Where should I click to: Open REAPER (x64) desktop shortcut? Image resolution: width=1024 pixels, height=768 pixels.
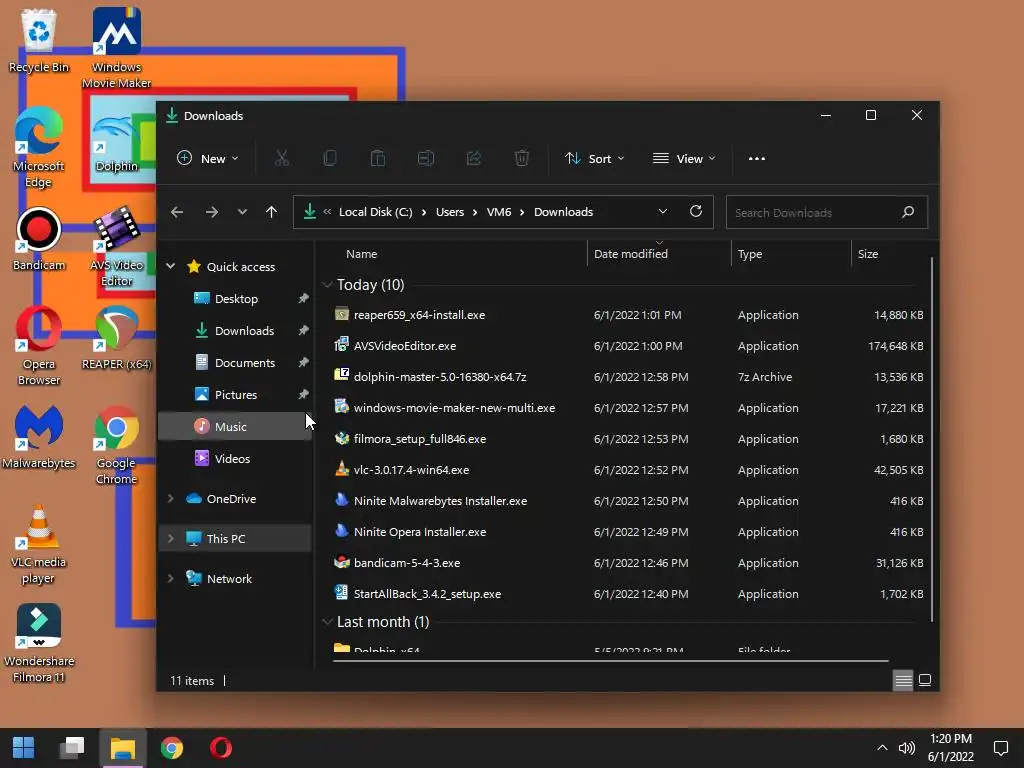pyautogui.click(x=116, y=338)
